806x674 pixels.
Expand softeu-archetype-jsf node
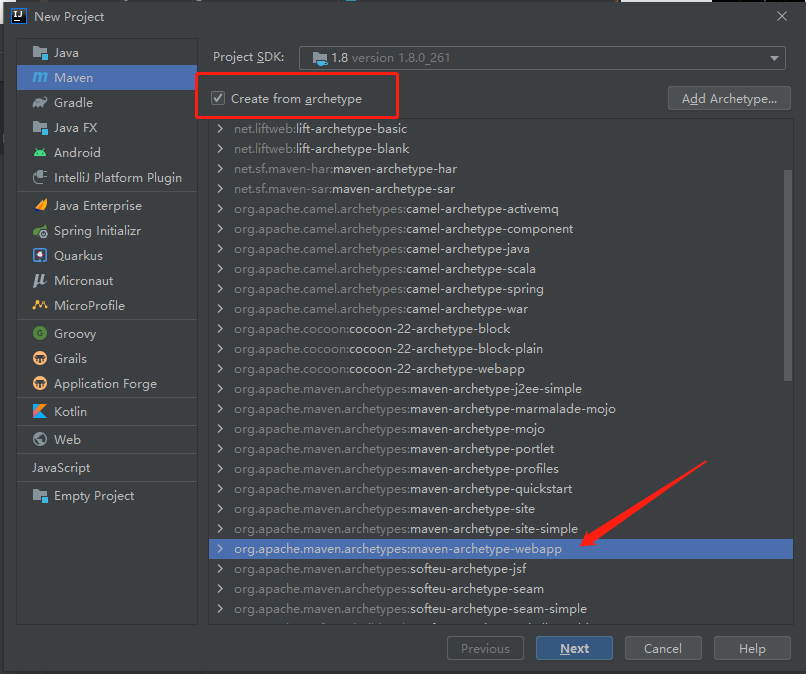220,569
